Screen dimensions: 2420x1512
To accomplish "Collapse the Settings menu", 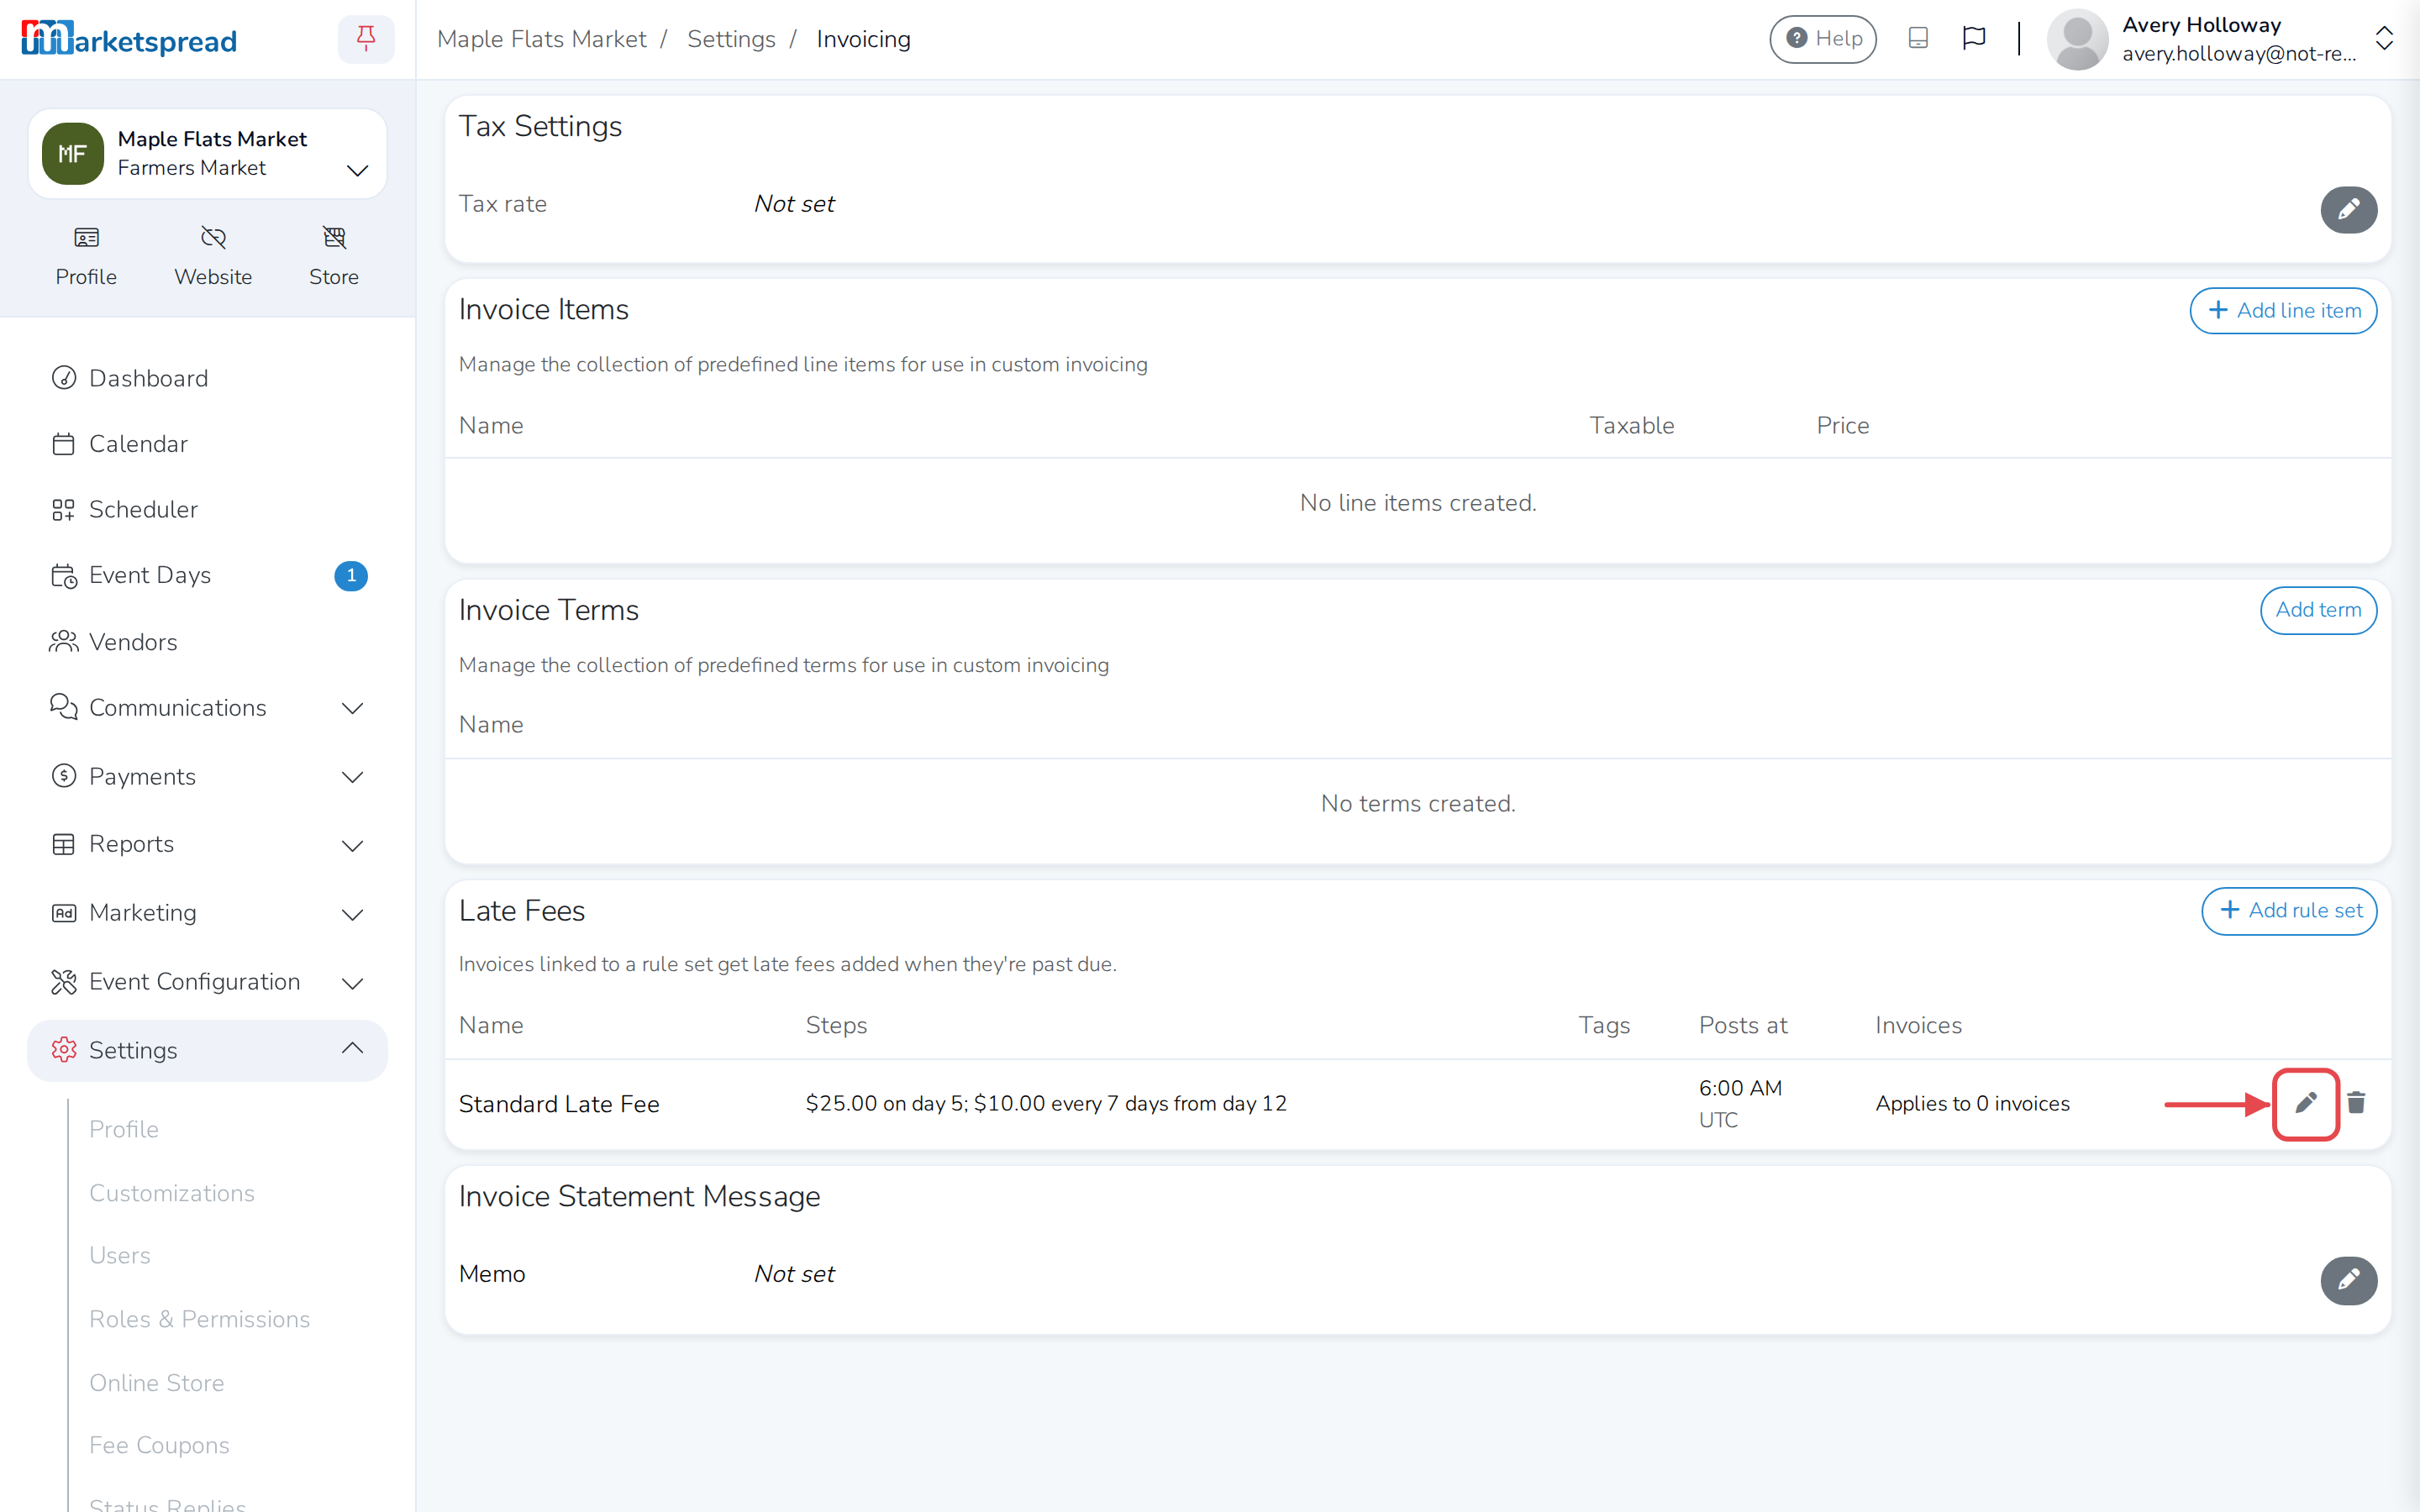I will pos(207,1050).
